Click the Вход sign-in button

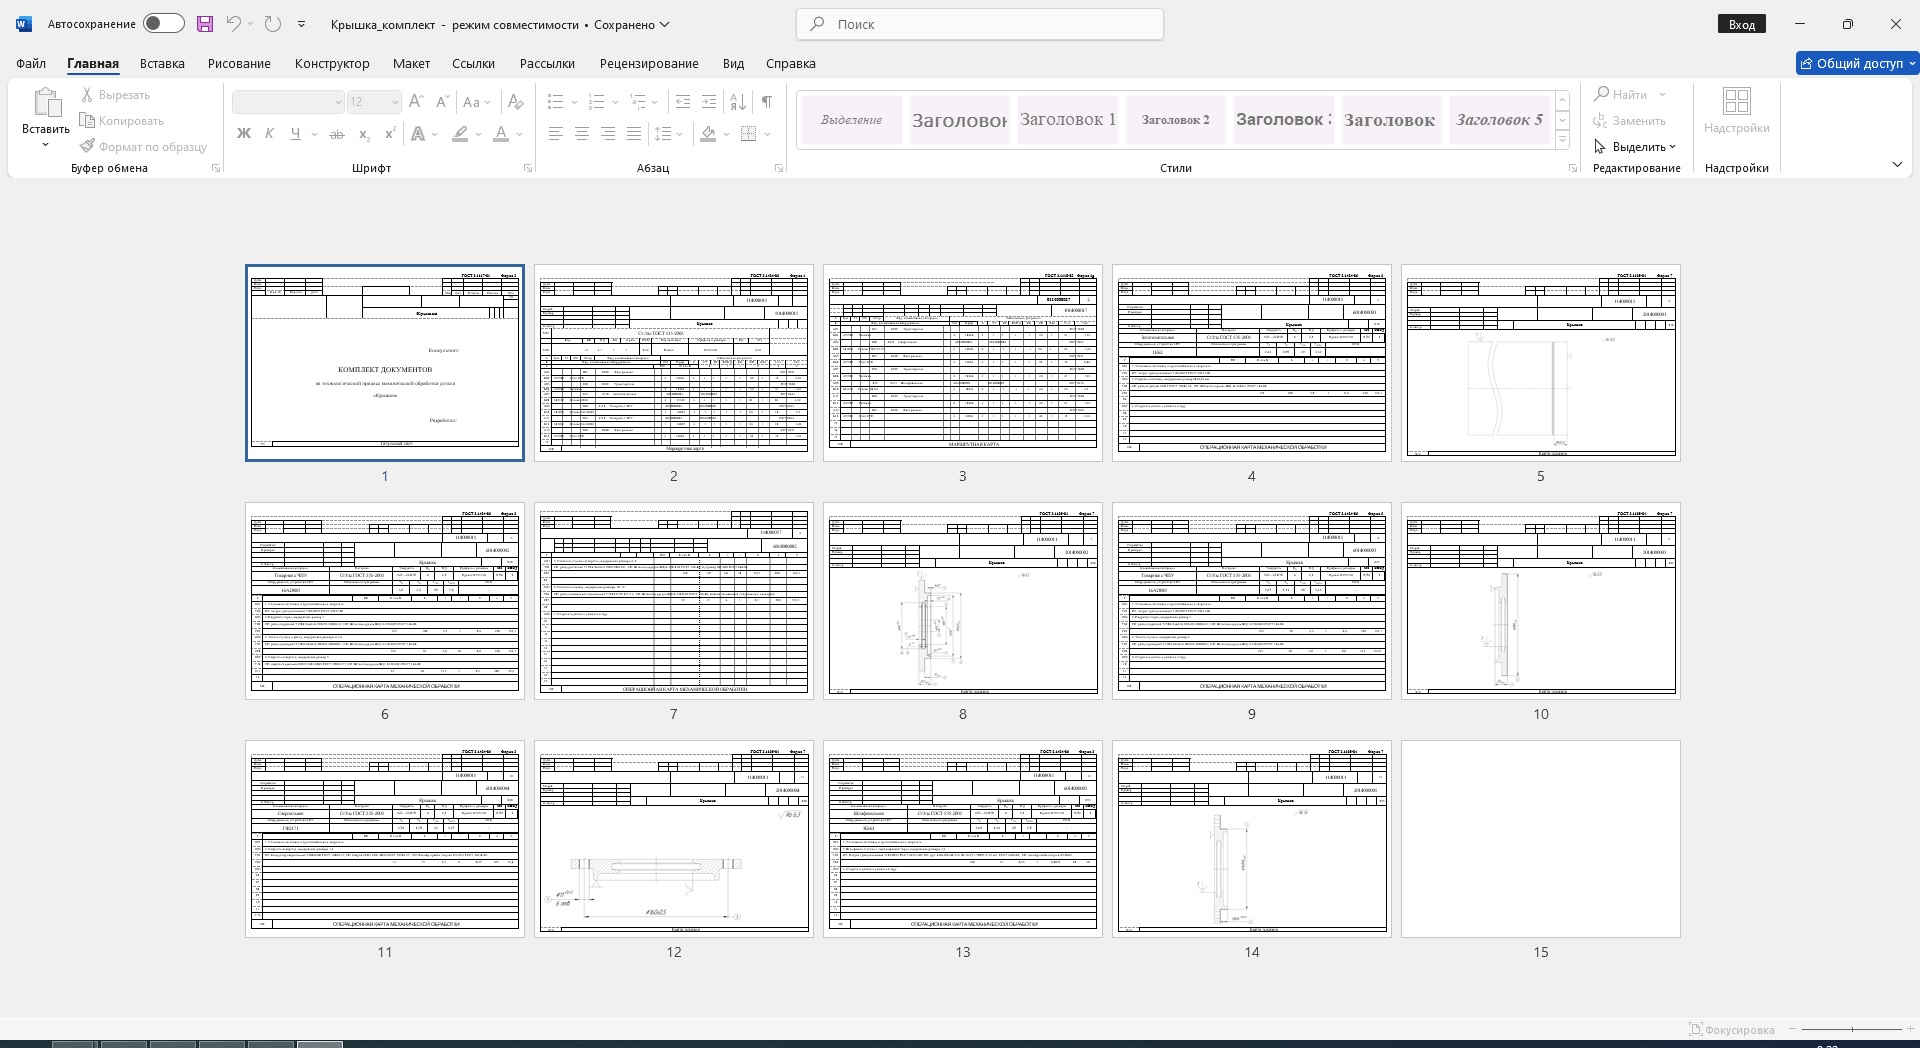point(1741,24)
